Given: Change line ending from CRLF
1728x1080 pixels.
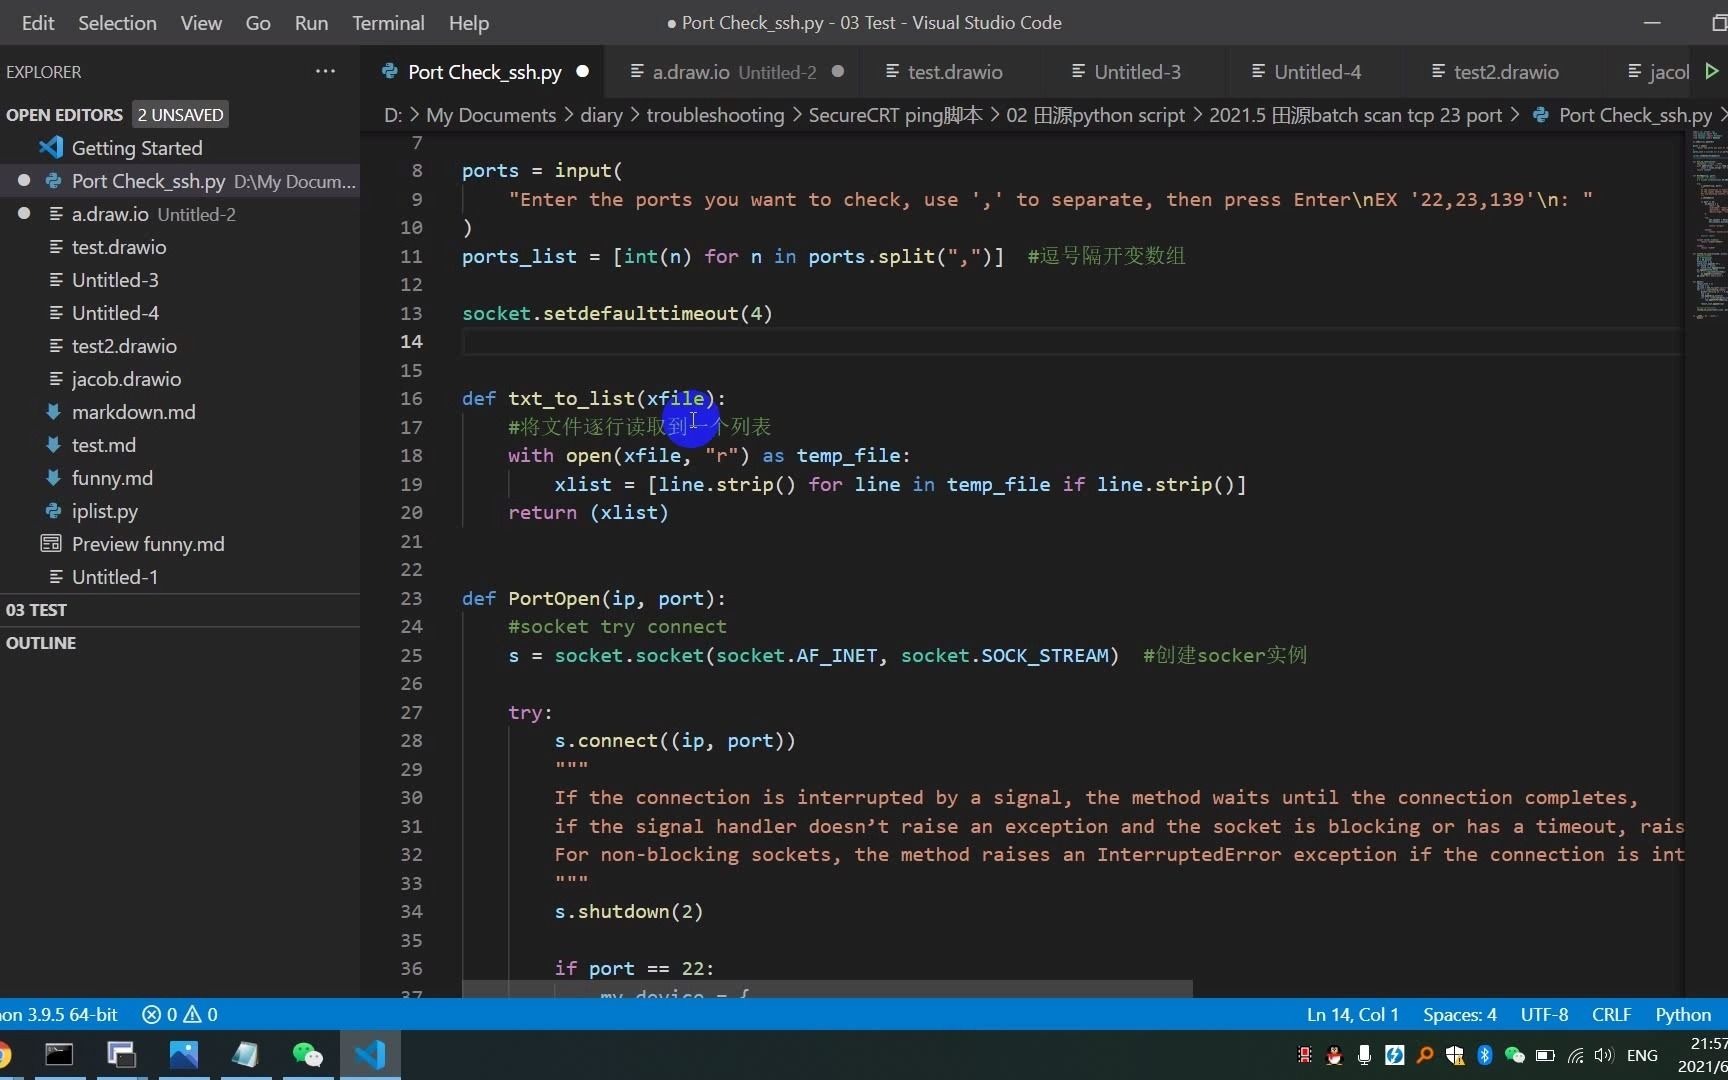Looking at the screenshot, I should pyautogui.click(x=1611, y=1014).
